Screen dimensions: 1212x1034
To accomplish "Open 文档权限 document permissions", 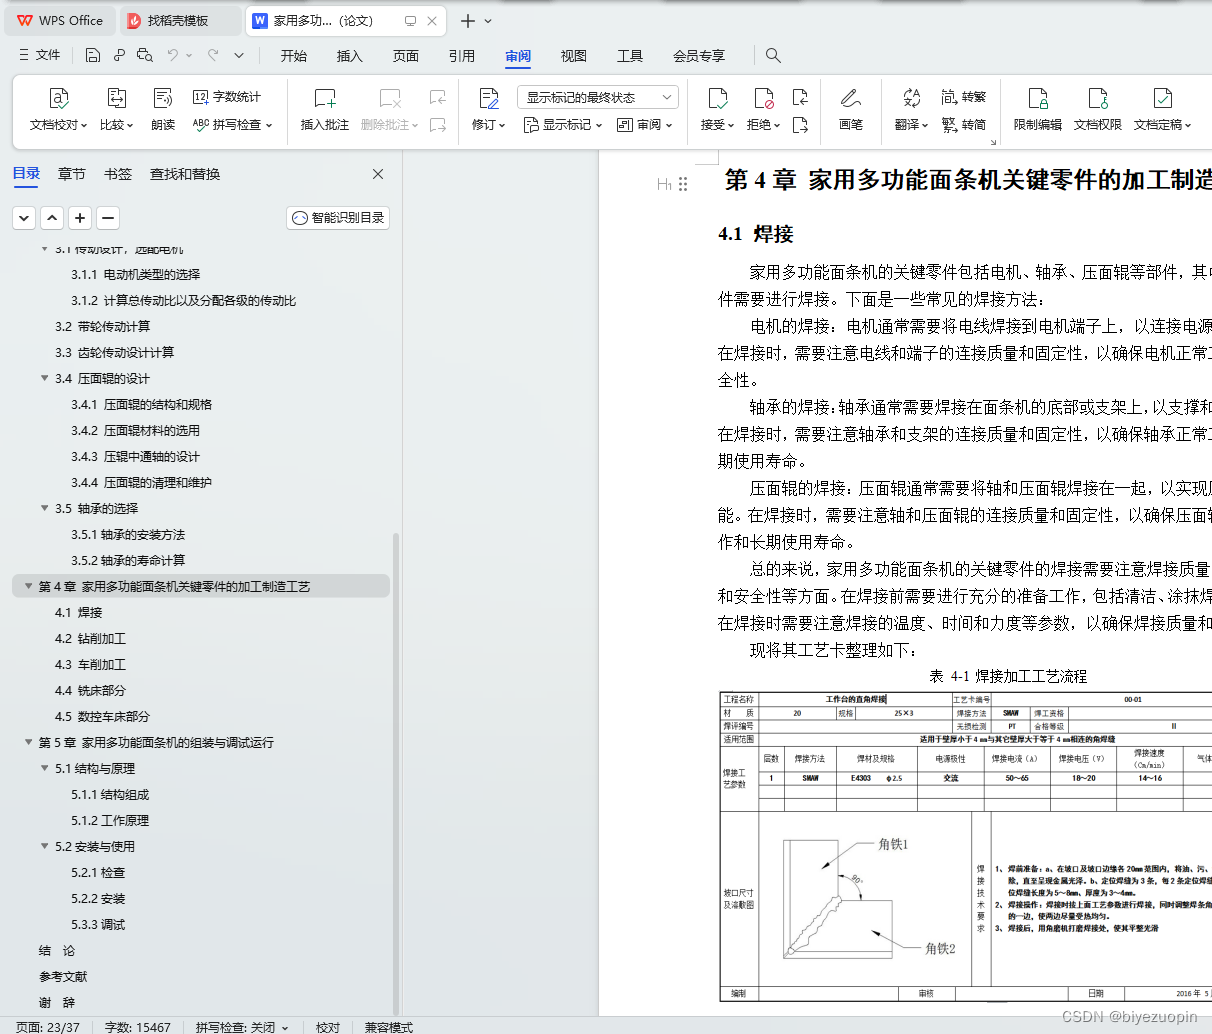I will (x=1098, y=110).
